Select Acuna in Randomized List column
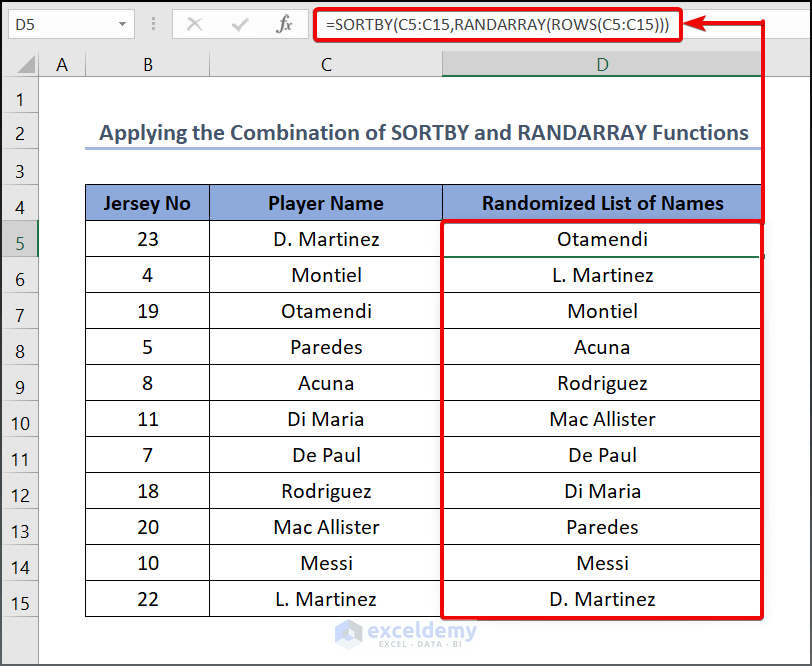Viewport: 812px width, 666px height. pyautogui.click(x=602, y=347)
